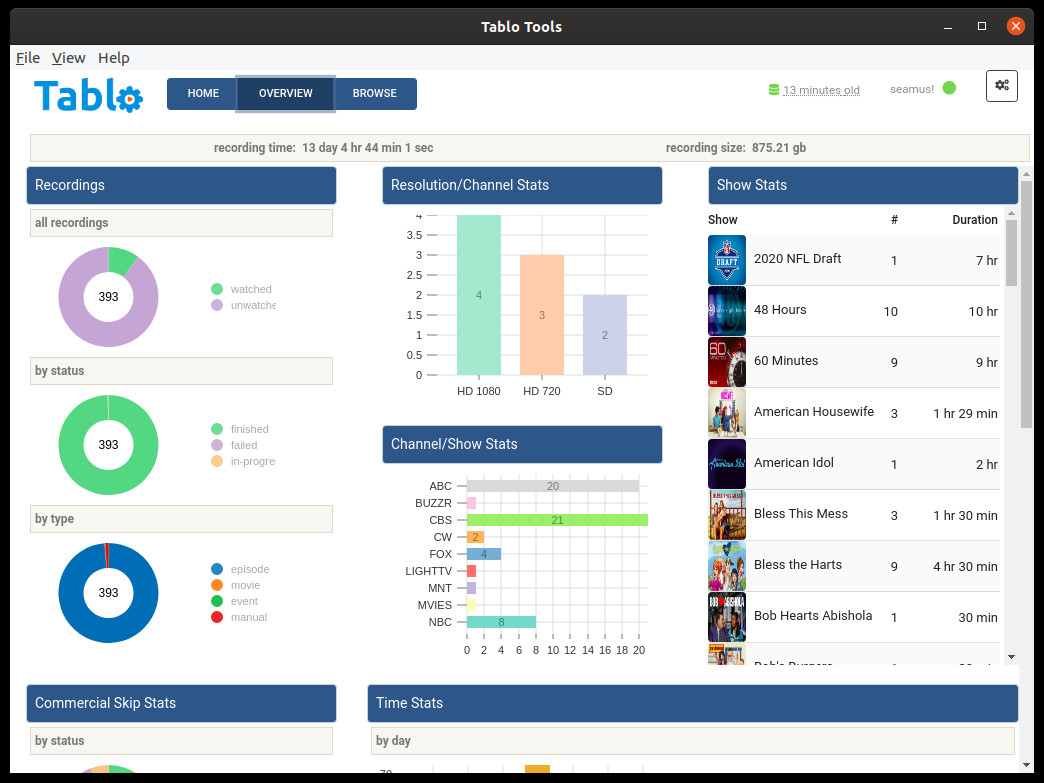Image resolution: width=1044 pixels, height=783 pixels.
Task: Click the green seamus! connection status dot
Action: click(949, 88)
